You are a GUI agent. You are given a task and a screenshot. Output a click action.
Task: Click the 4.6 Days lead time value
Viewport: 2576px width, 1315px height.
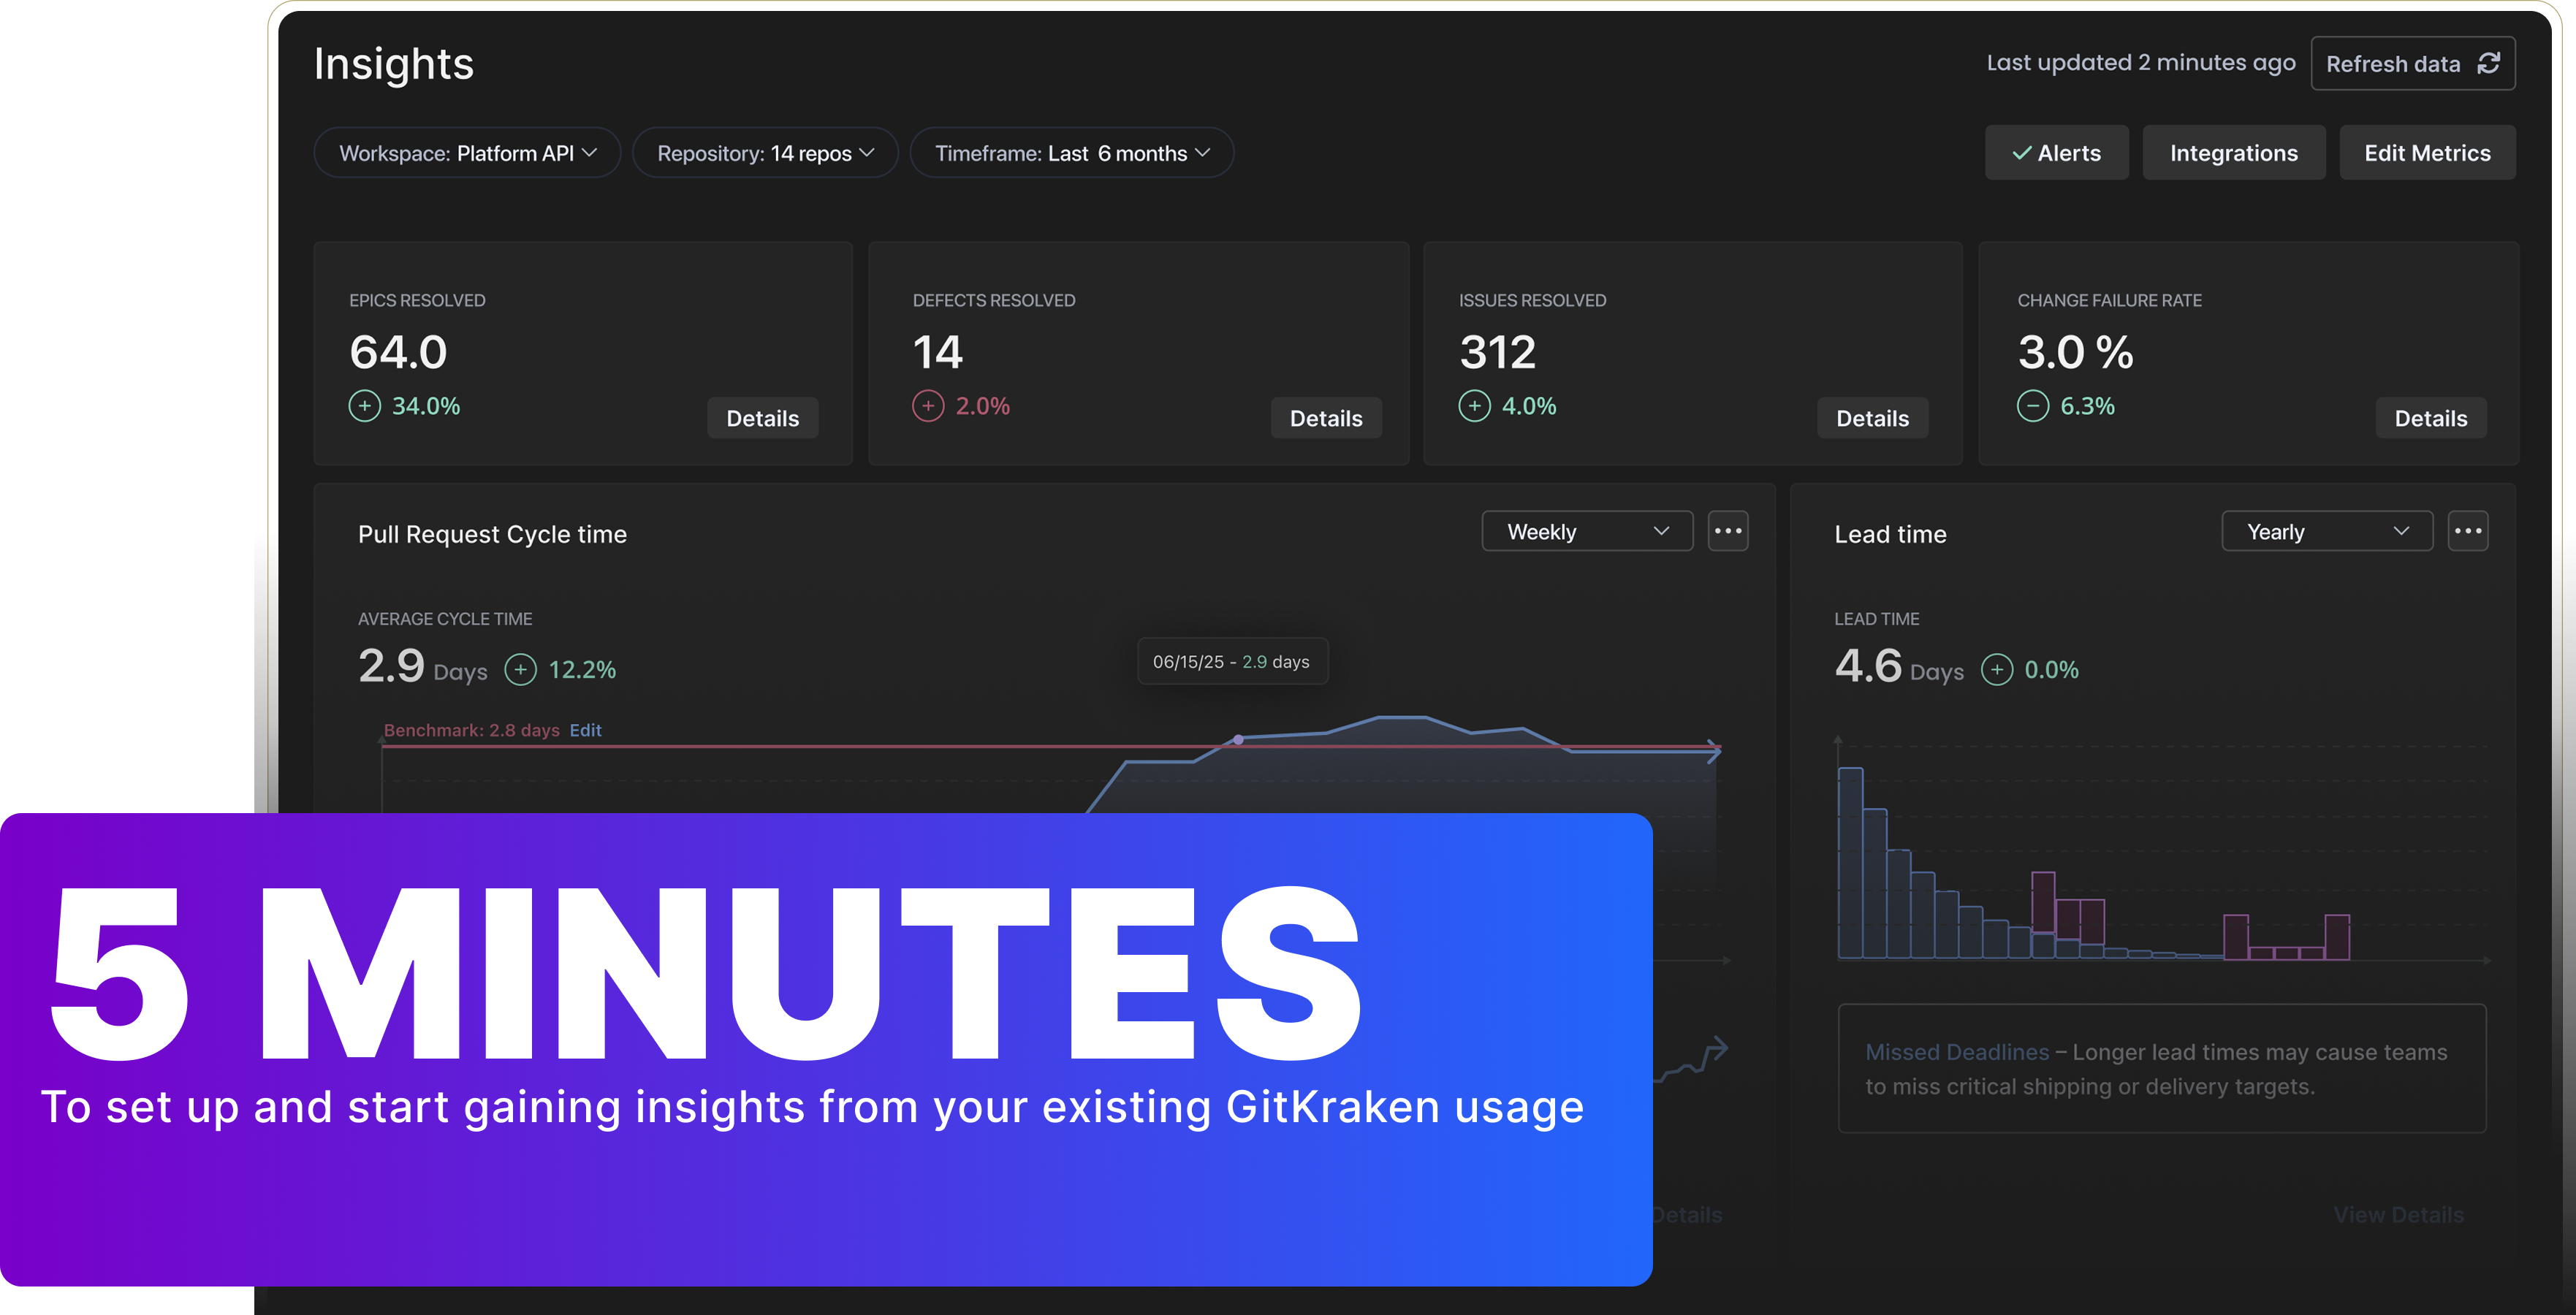coord(1899,667)
